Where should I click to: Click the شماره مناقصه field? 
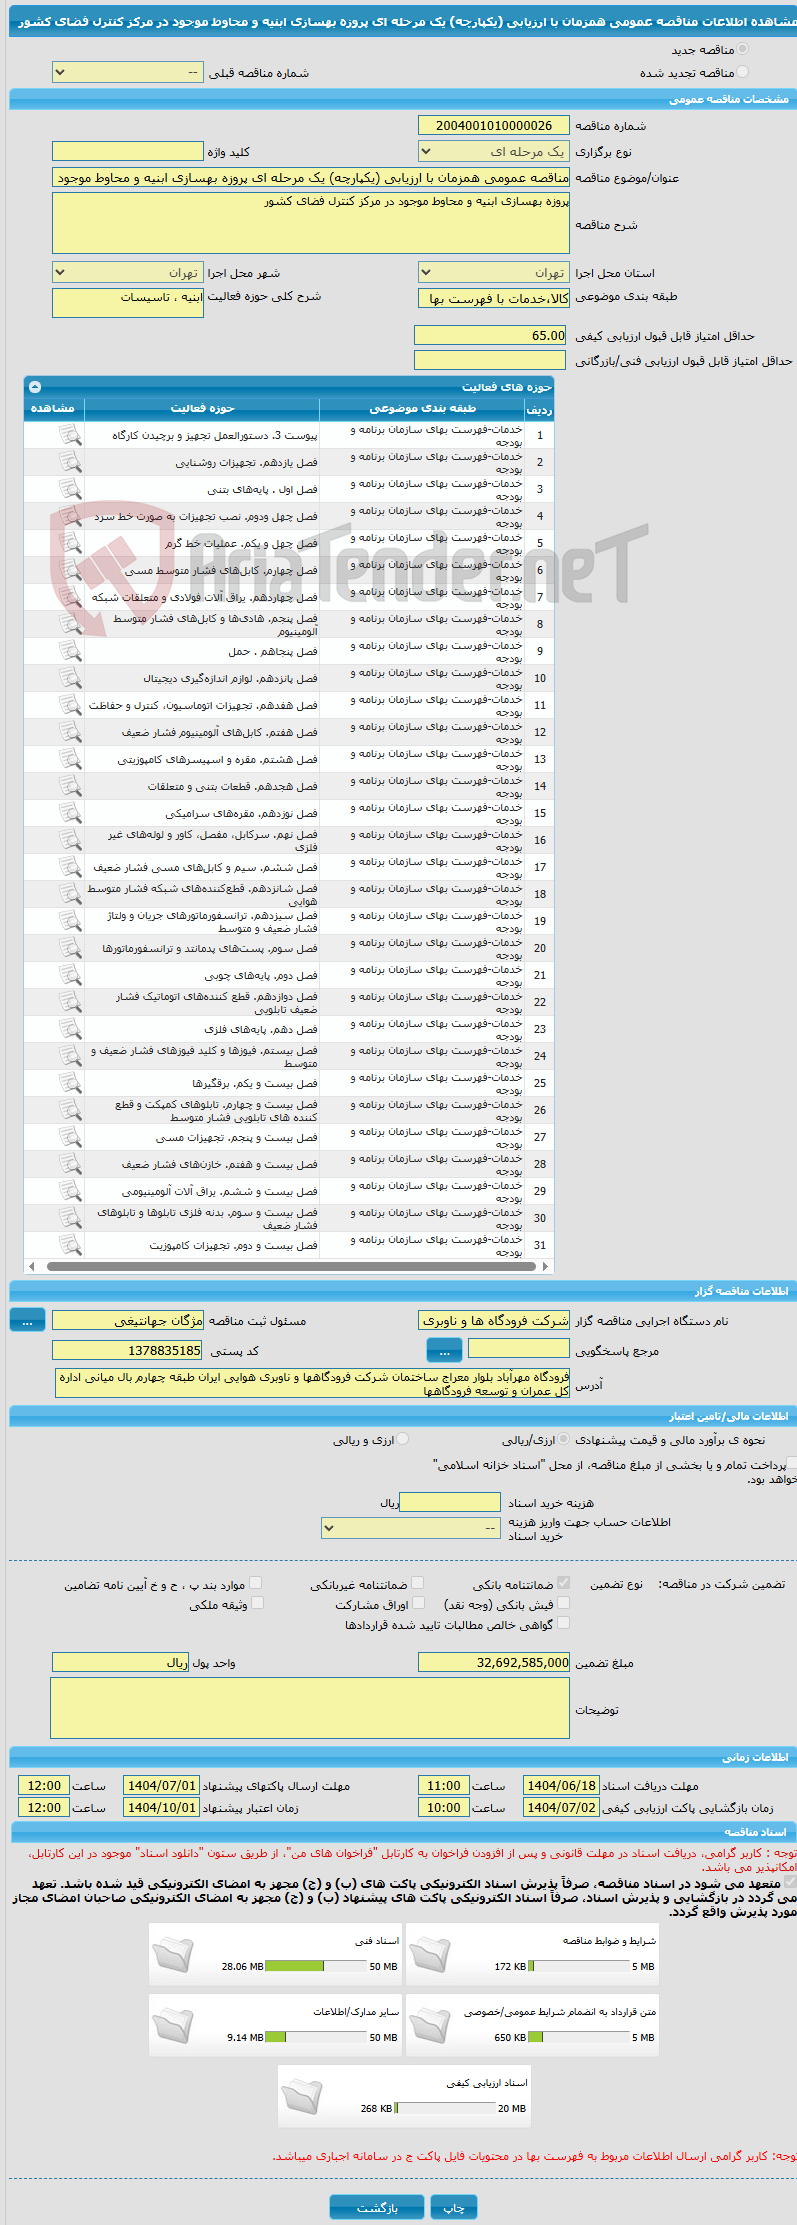(x=494, y=125)
